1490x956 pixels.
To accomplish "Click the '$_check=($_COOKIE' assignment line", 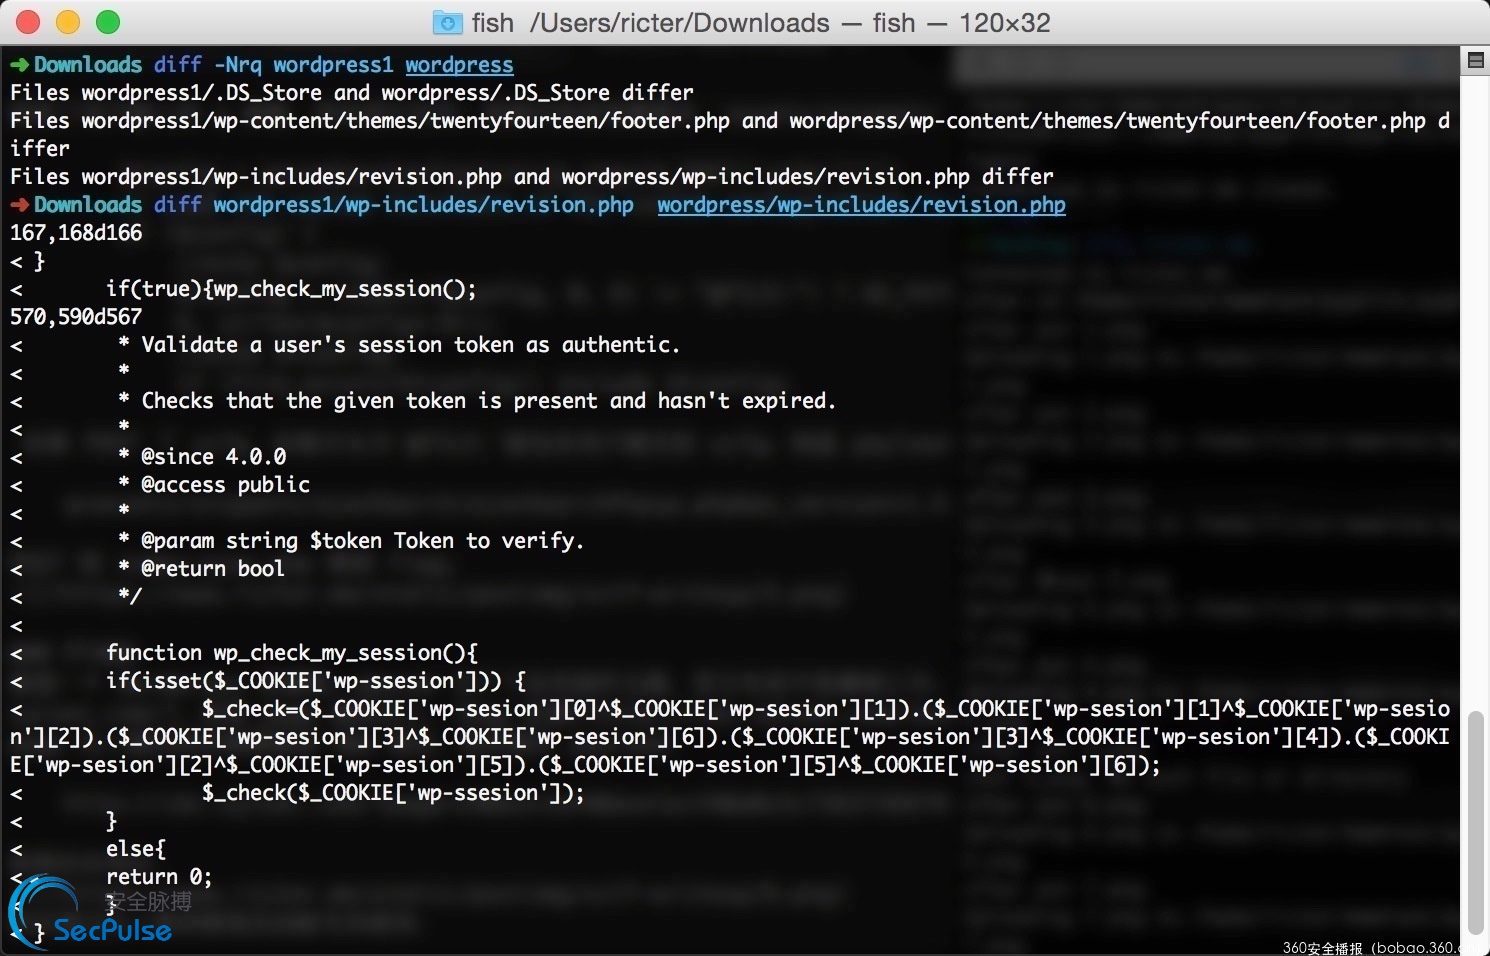I will pyautogui.click(x=730, y=737).
